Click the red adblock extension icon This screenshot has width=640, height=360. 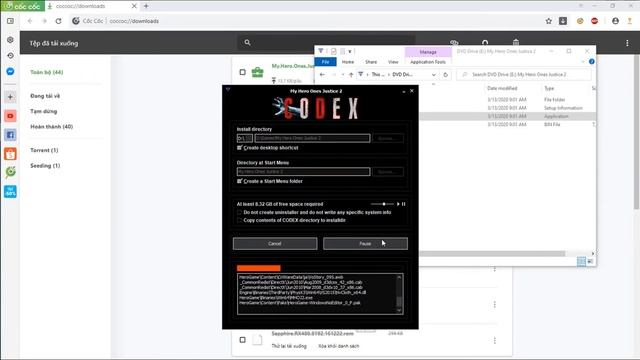point(595,21)
